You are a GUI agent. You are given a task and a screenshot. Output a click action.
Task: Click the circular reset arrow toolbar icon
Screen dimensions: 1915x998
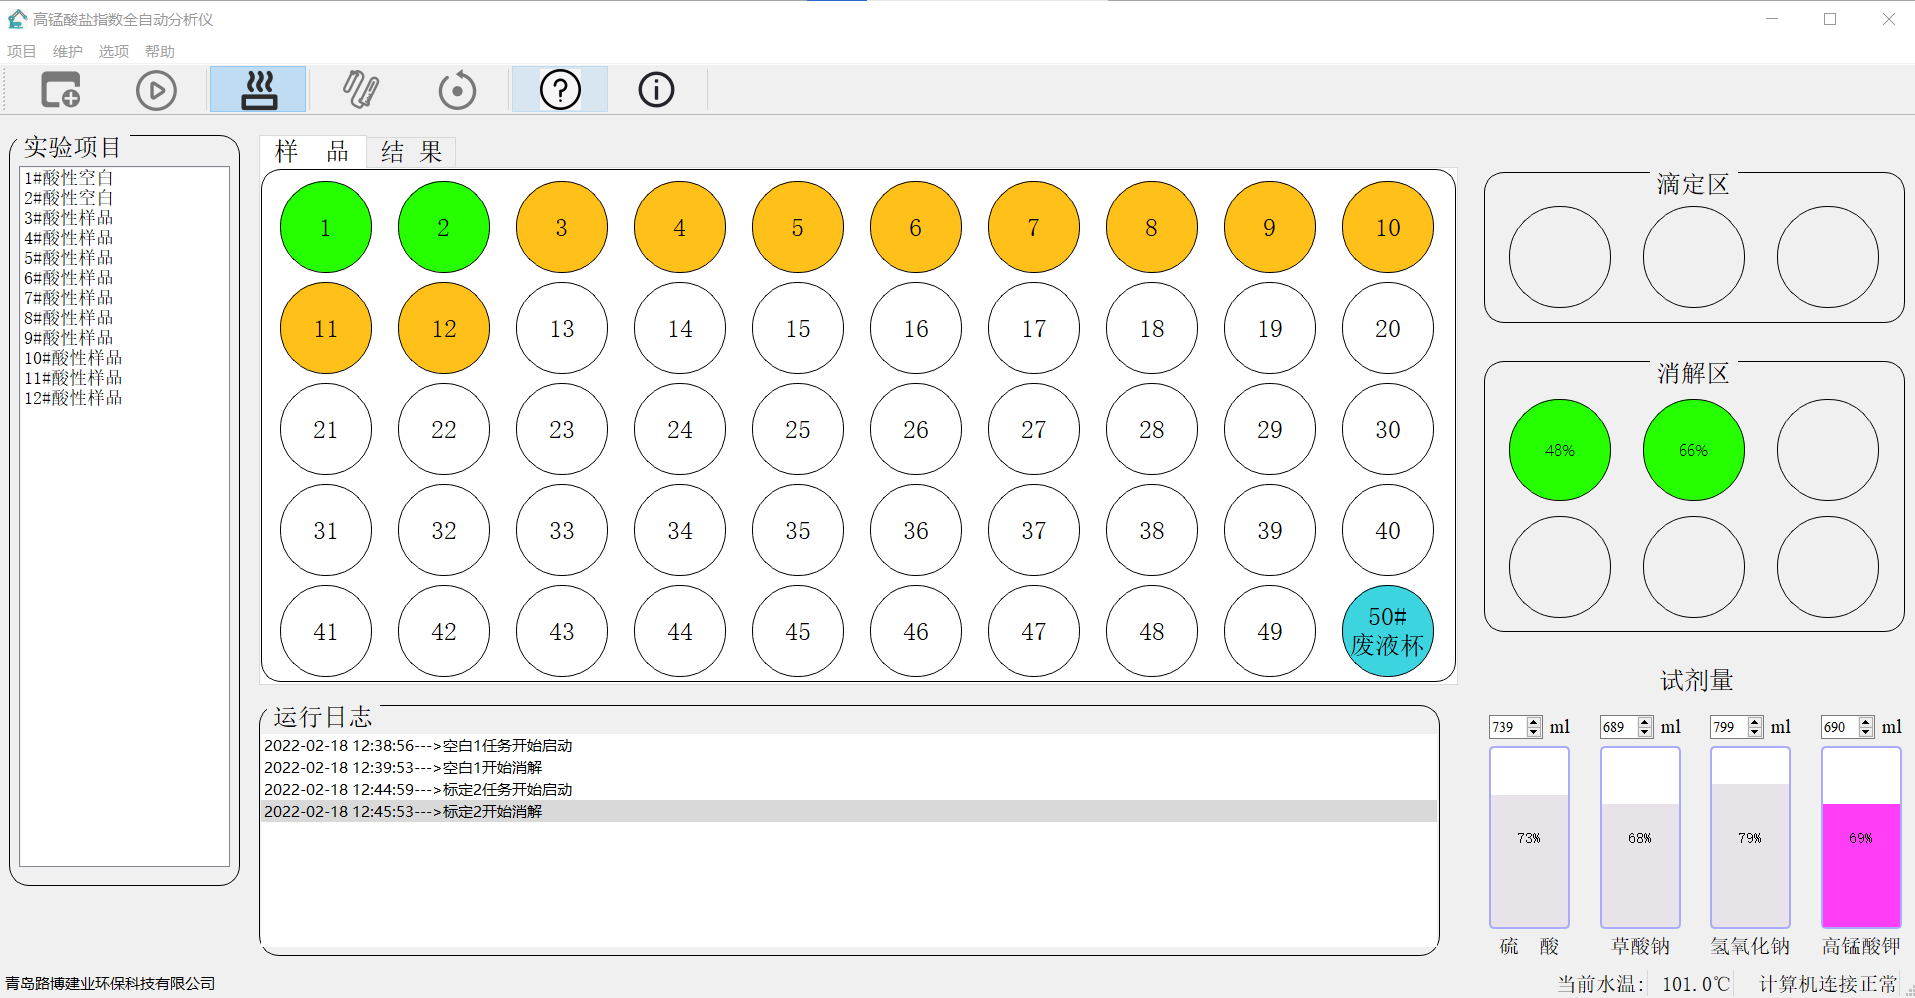pyautogui.click(x=457, y=90)
